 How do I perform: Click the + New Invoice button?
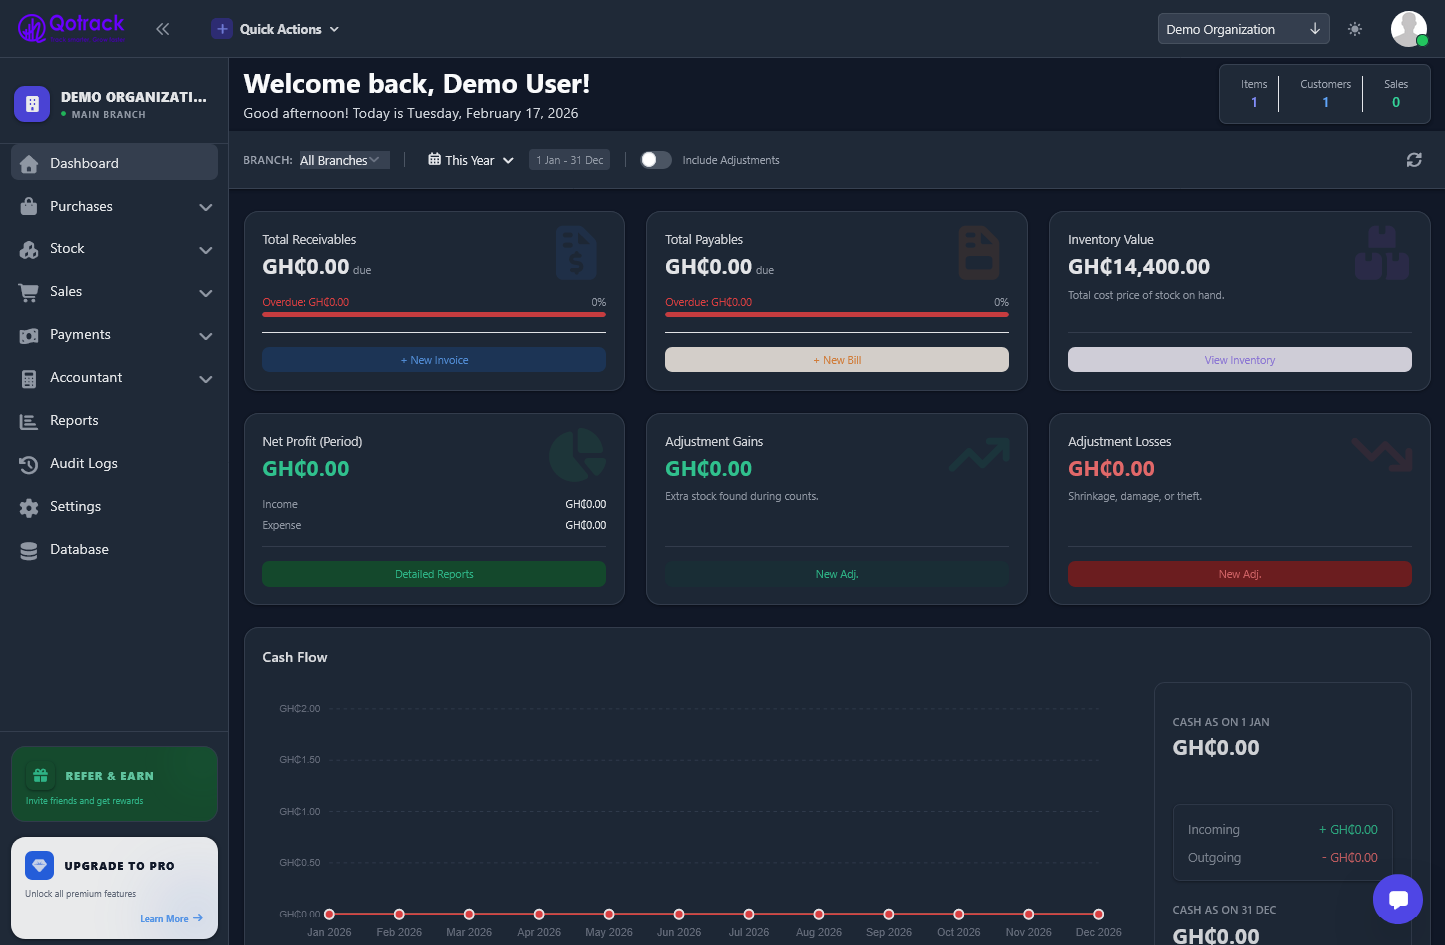[x=434, y=360]
